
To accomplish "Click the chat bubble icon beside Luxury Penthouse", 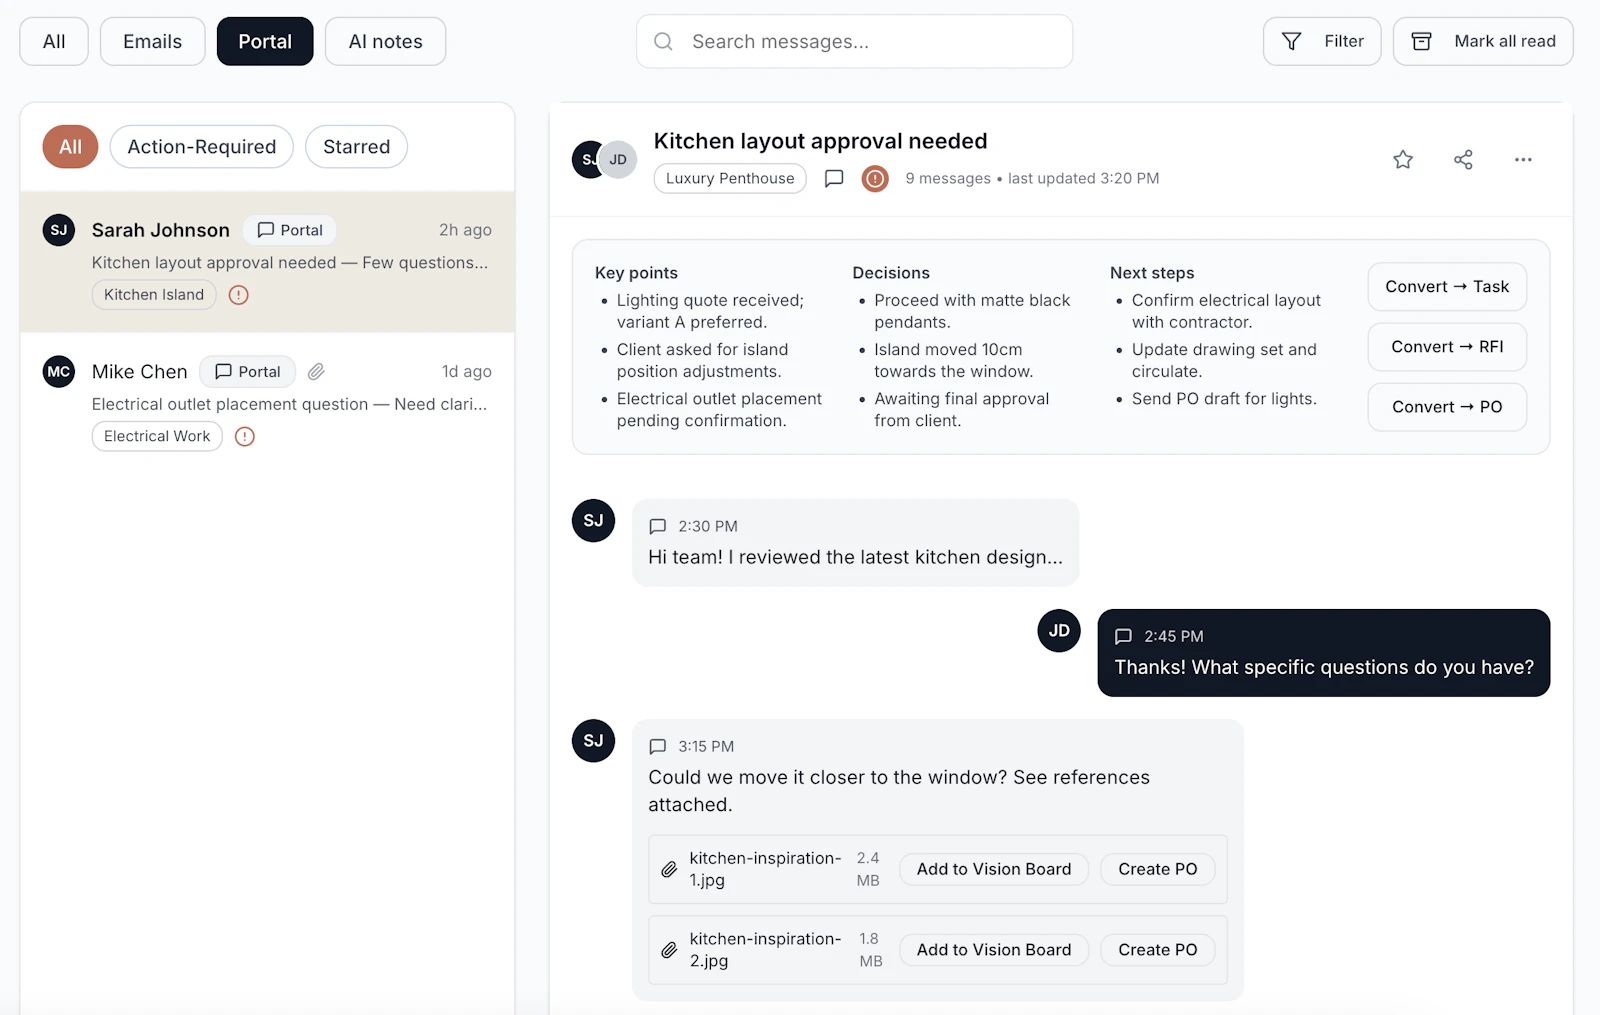I will pos(834,179).
